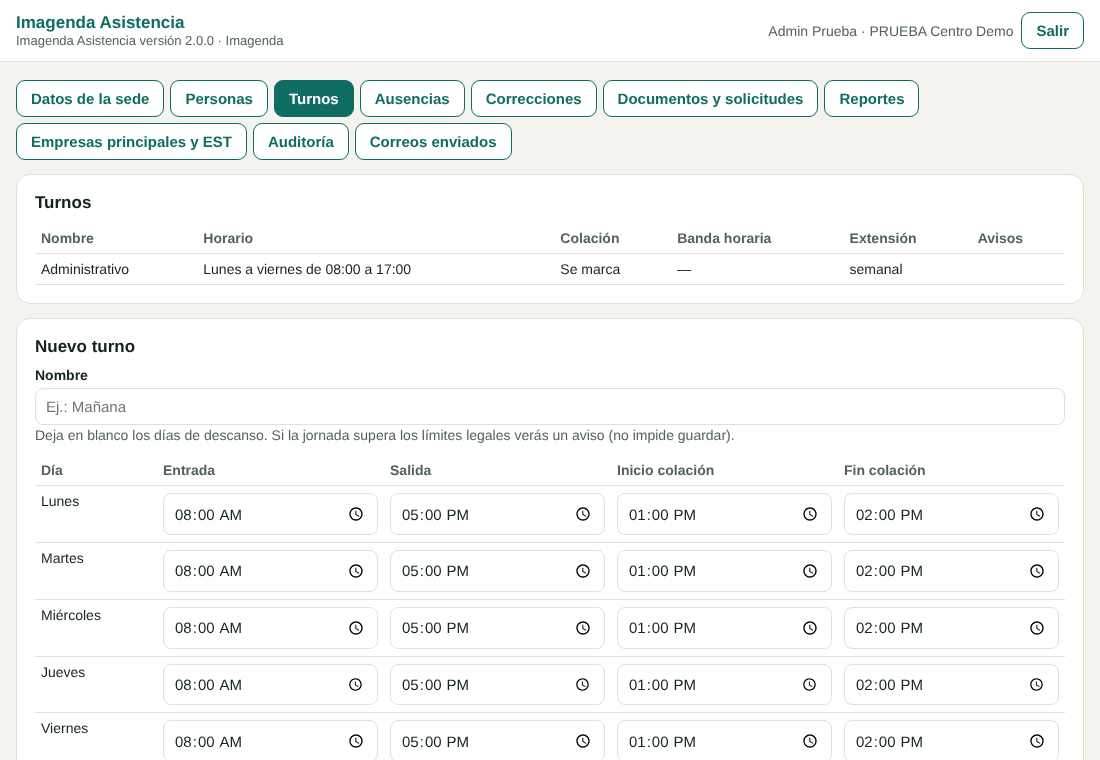Viewport: 1100px width, 760px height.
Task: Open clock picker for Miércoles Entrada
Action: (x=356, y=628)
